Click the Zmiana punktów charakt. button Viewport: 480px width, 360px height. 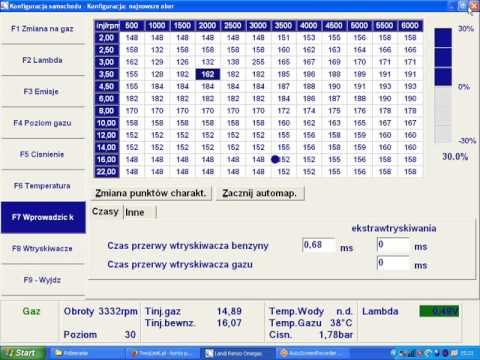coord(151,193)
